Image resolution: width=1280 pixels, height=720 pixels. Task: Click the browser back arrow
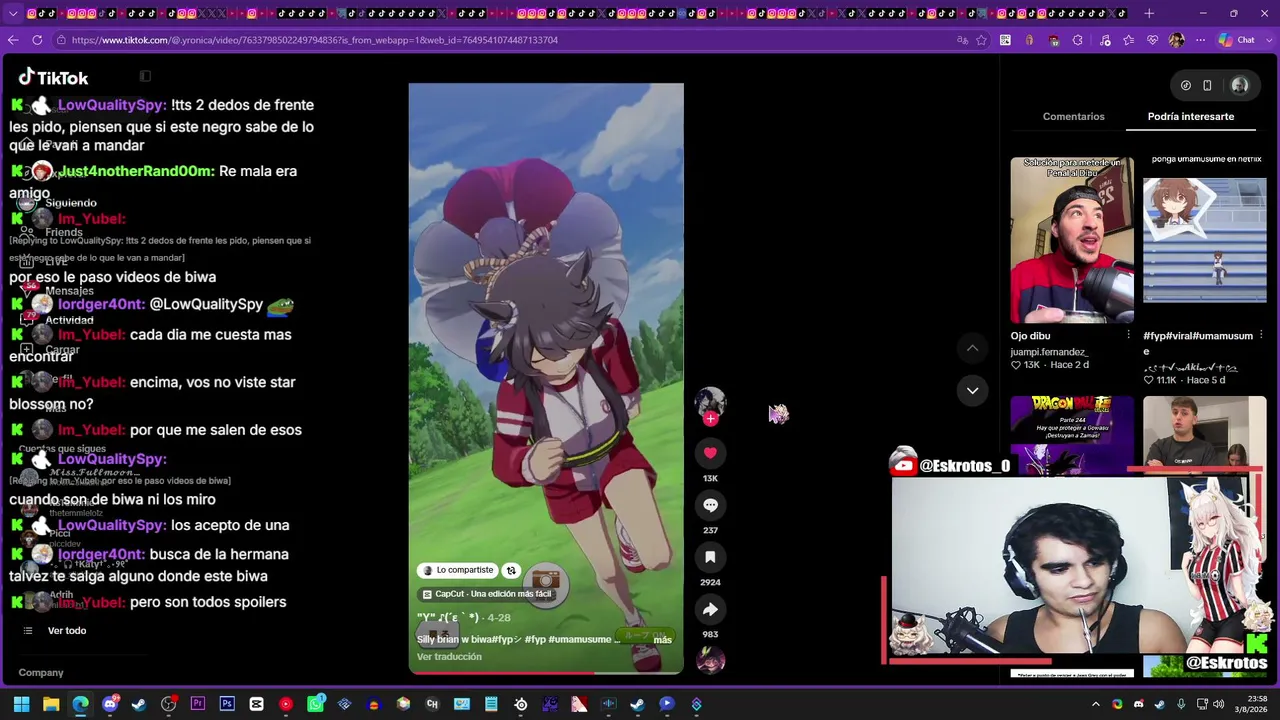coord(13,40)
